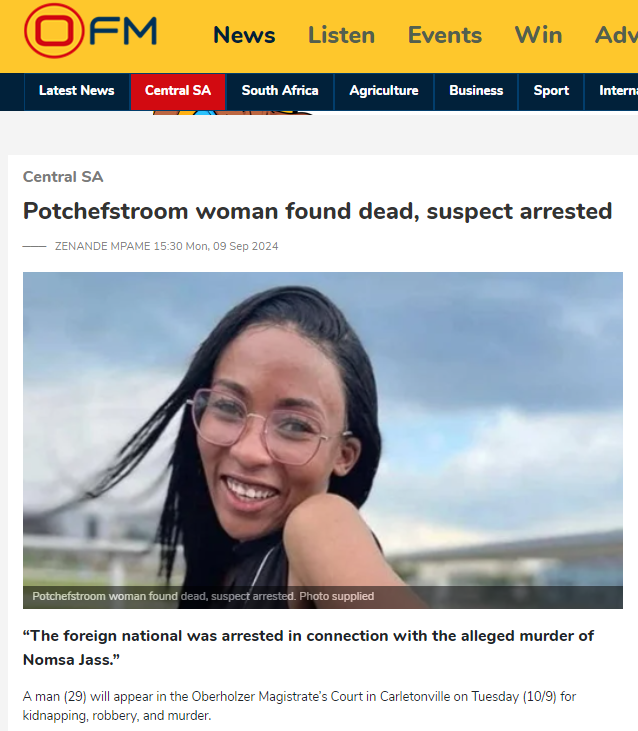Open the Sport news section
Viewport: 638px width, 731px height.
[x=551, y=91]
